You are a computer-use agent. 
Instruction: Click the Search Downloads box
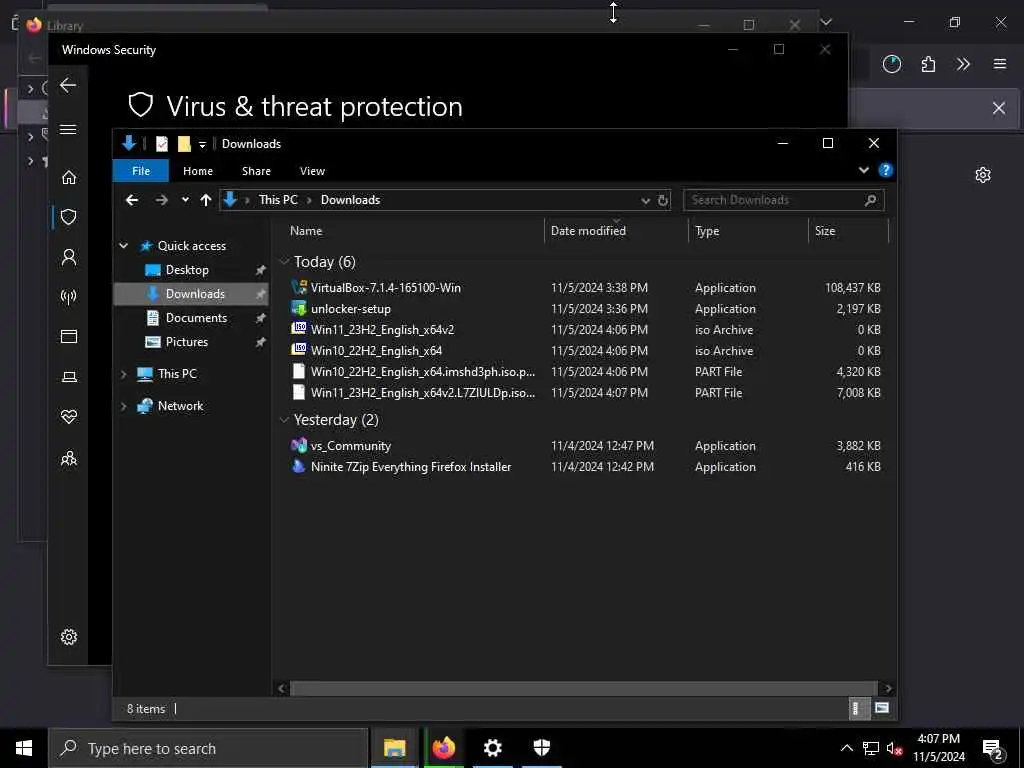click(784, 200)
